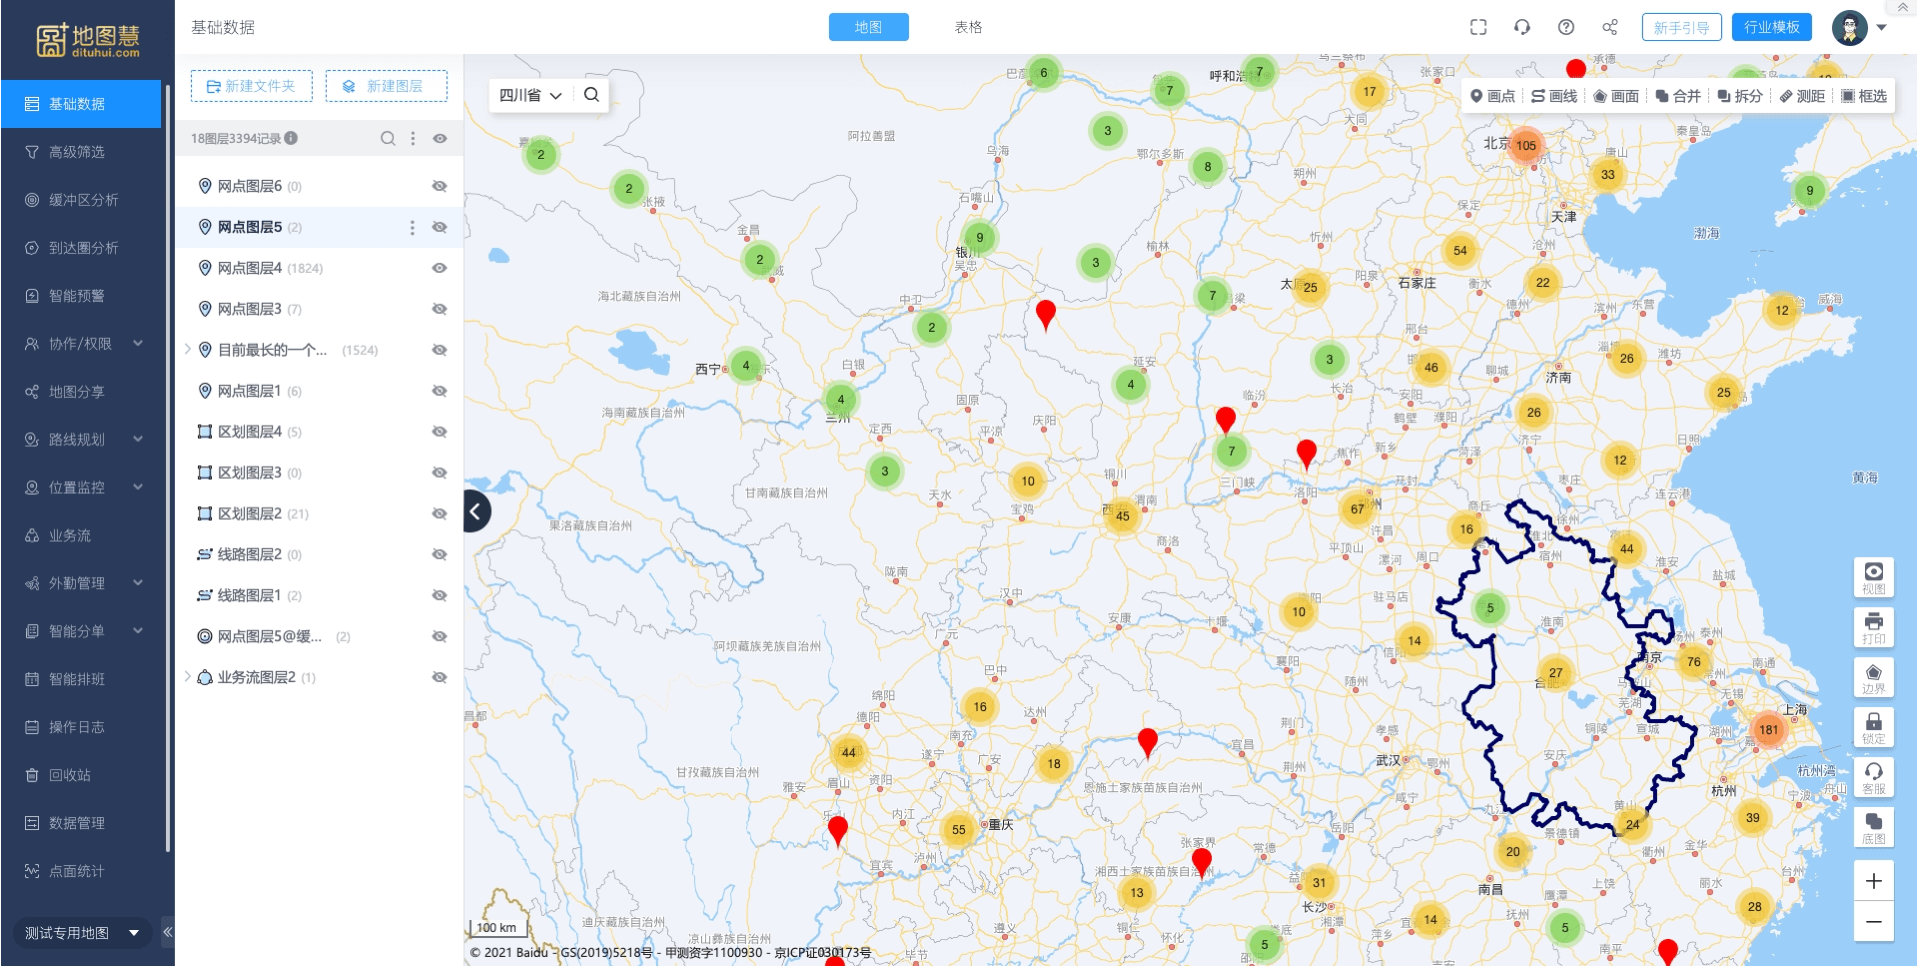This screenshot has height=966, width=1917.
Task: Select the 画面 draw polygon tool
Action: click(x=1616, y=96)
